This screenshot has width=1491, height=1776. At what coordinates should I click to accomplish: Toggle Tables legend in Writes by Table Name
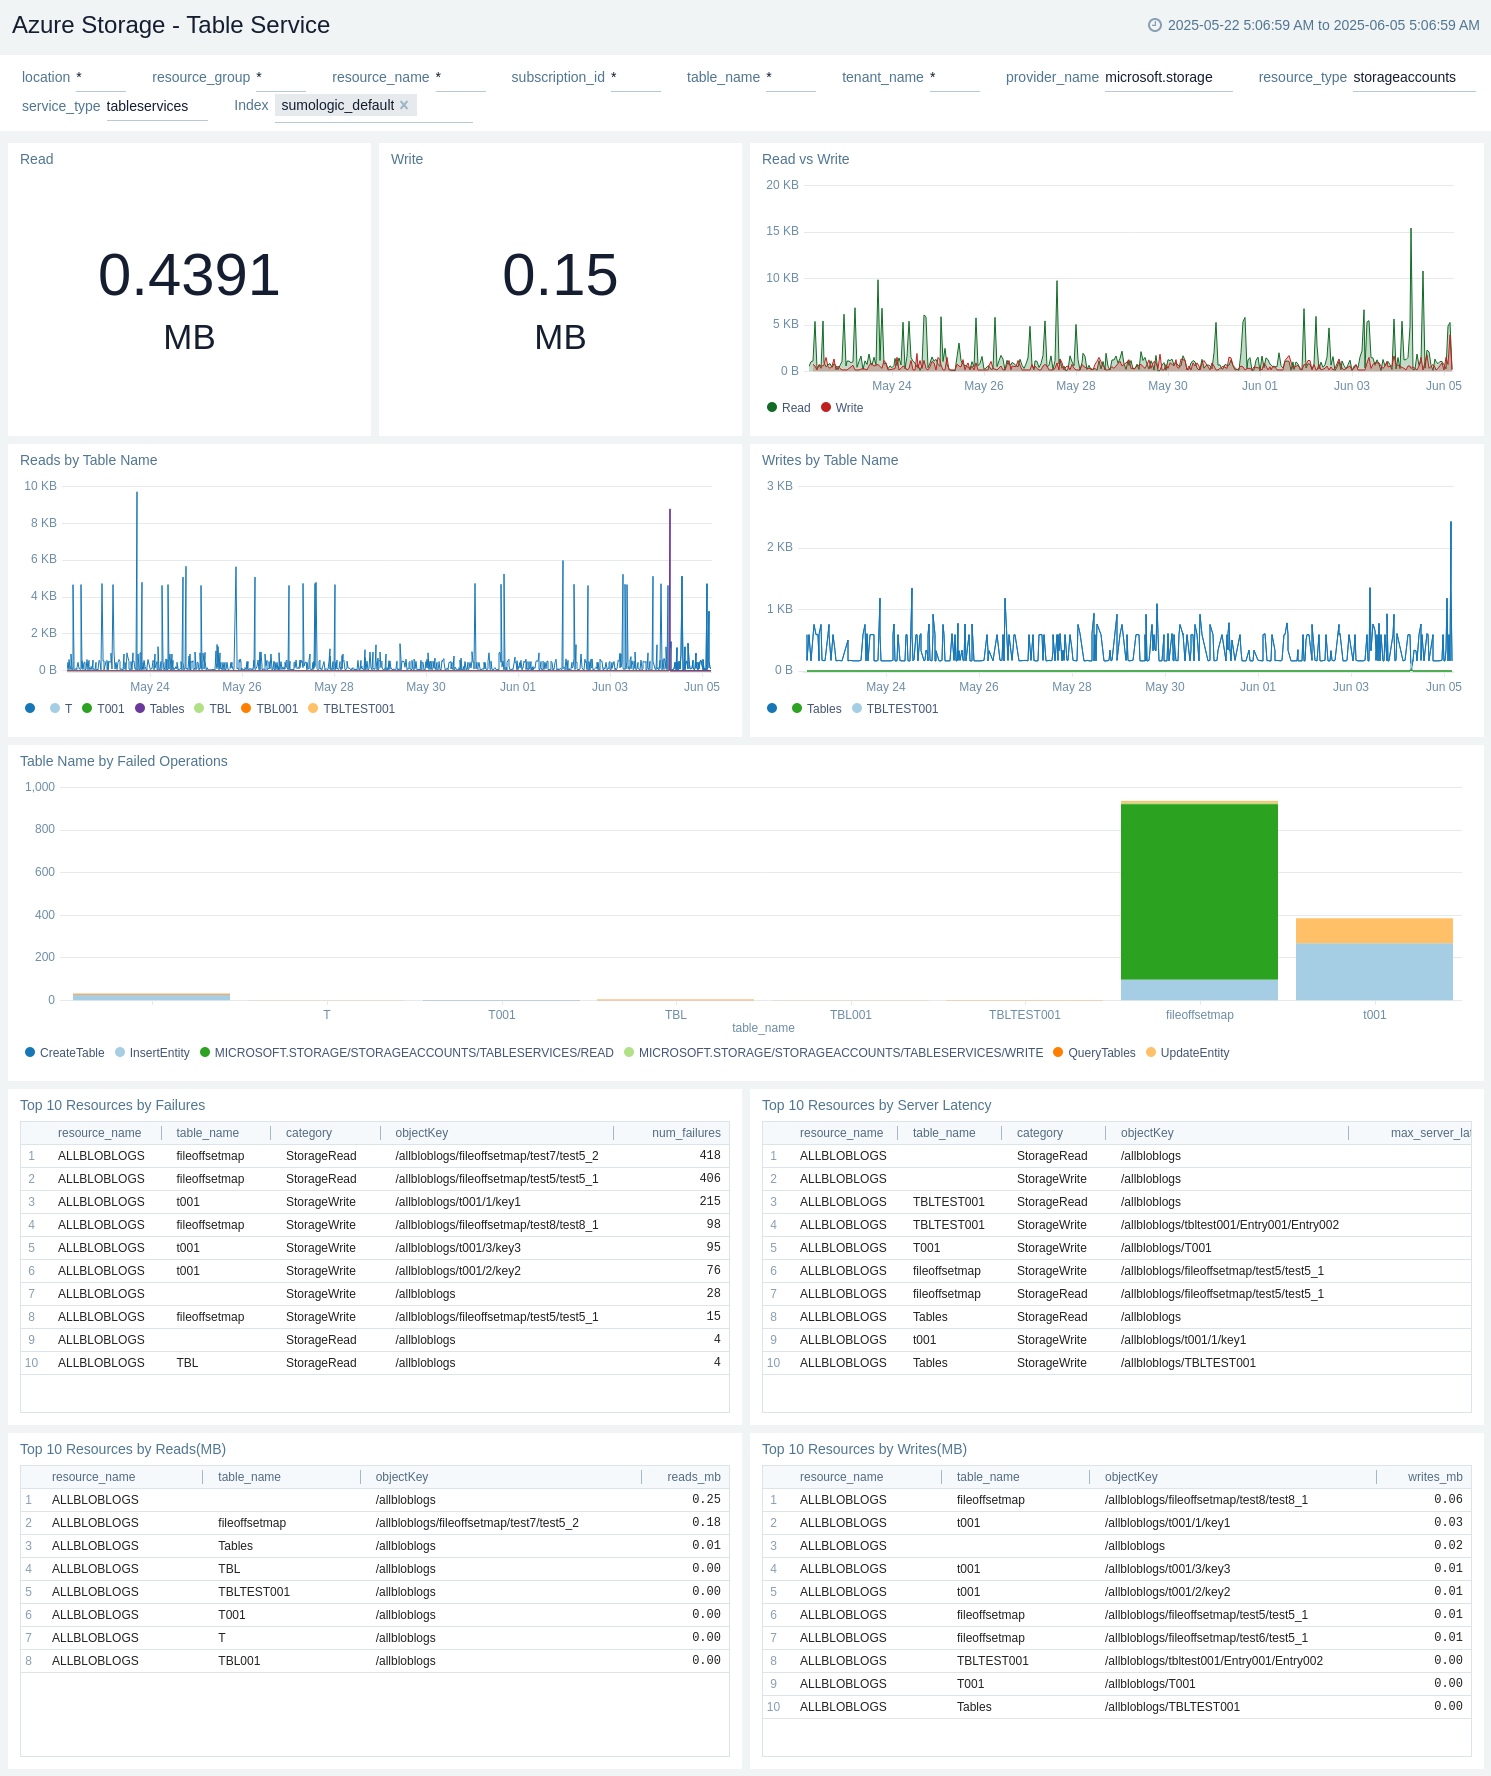[x=817, y=709]
